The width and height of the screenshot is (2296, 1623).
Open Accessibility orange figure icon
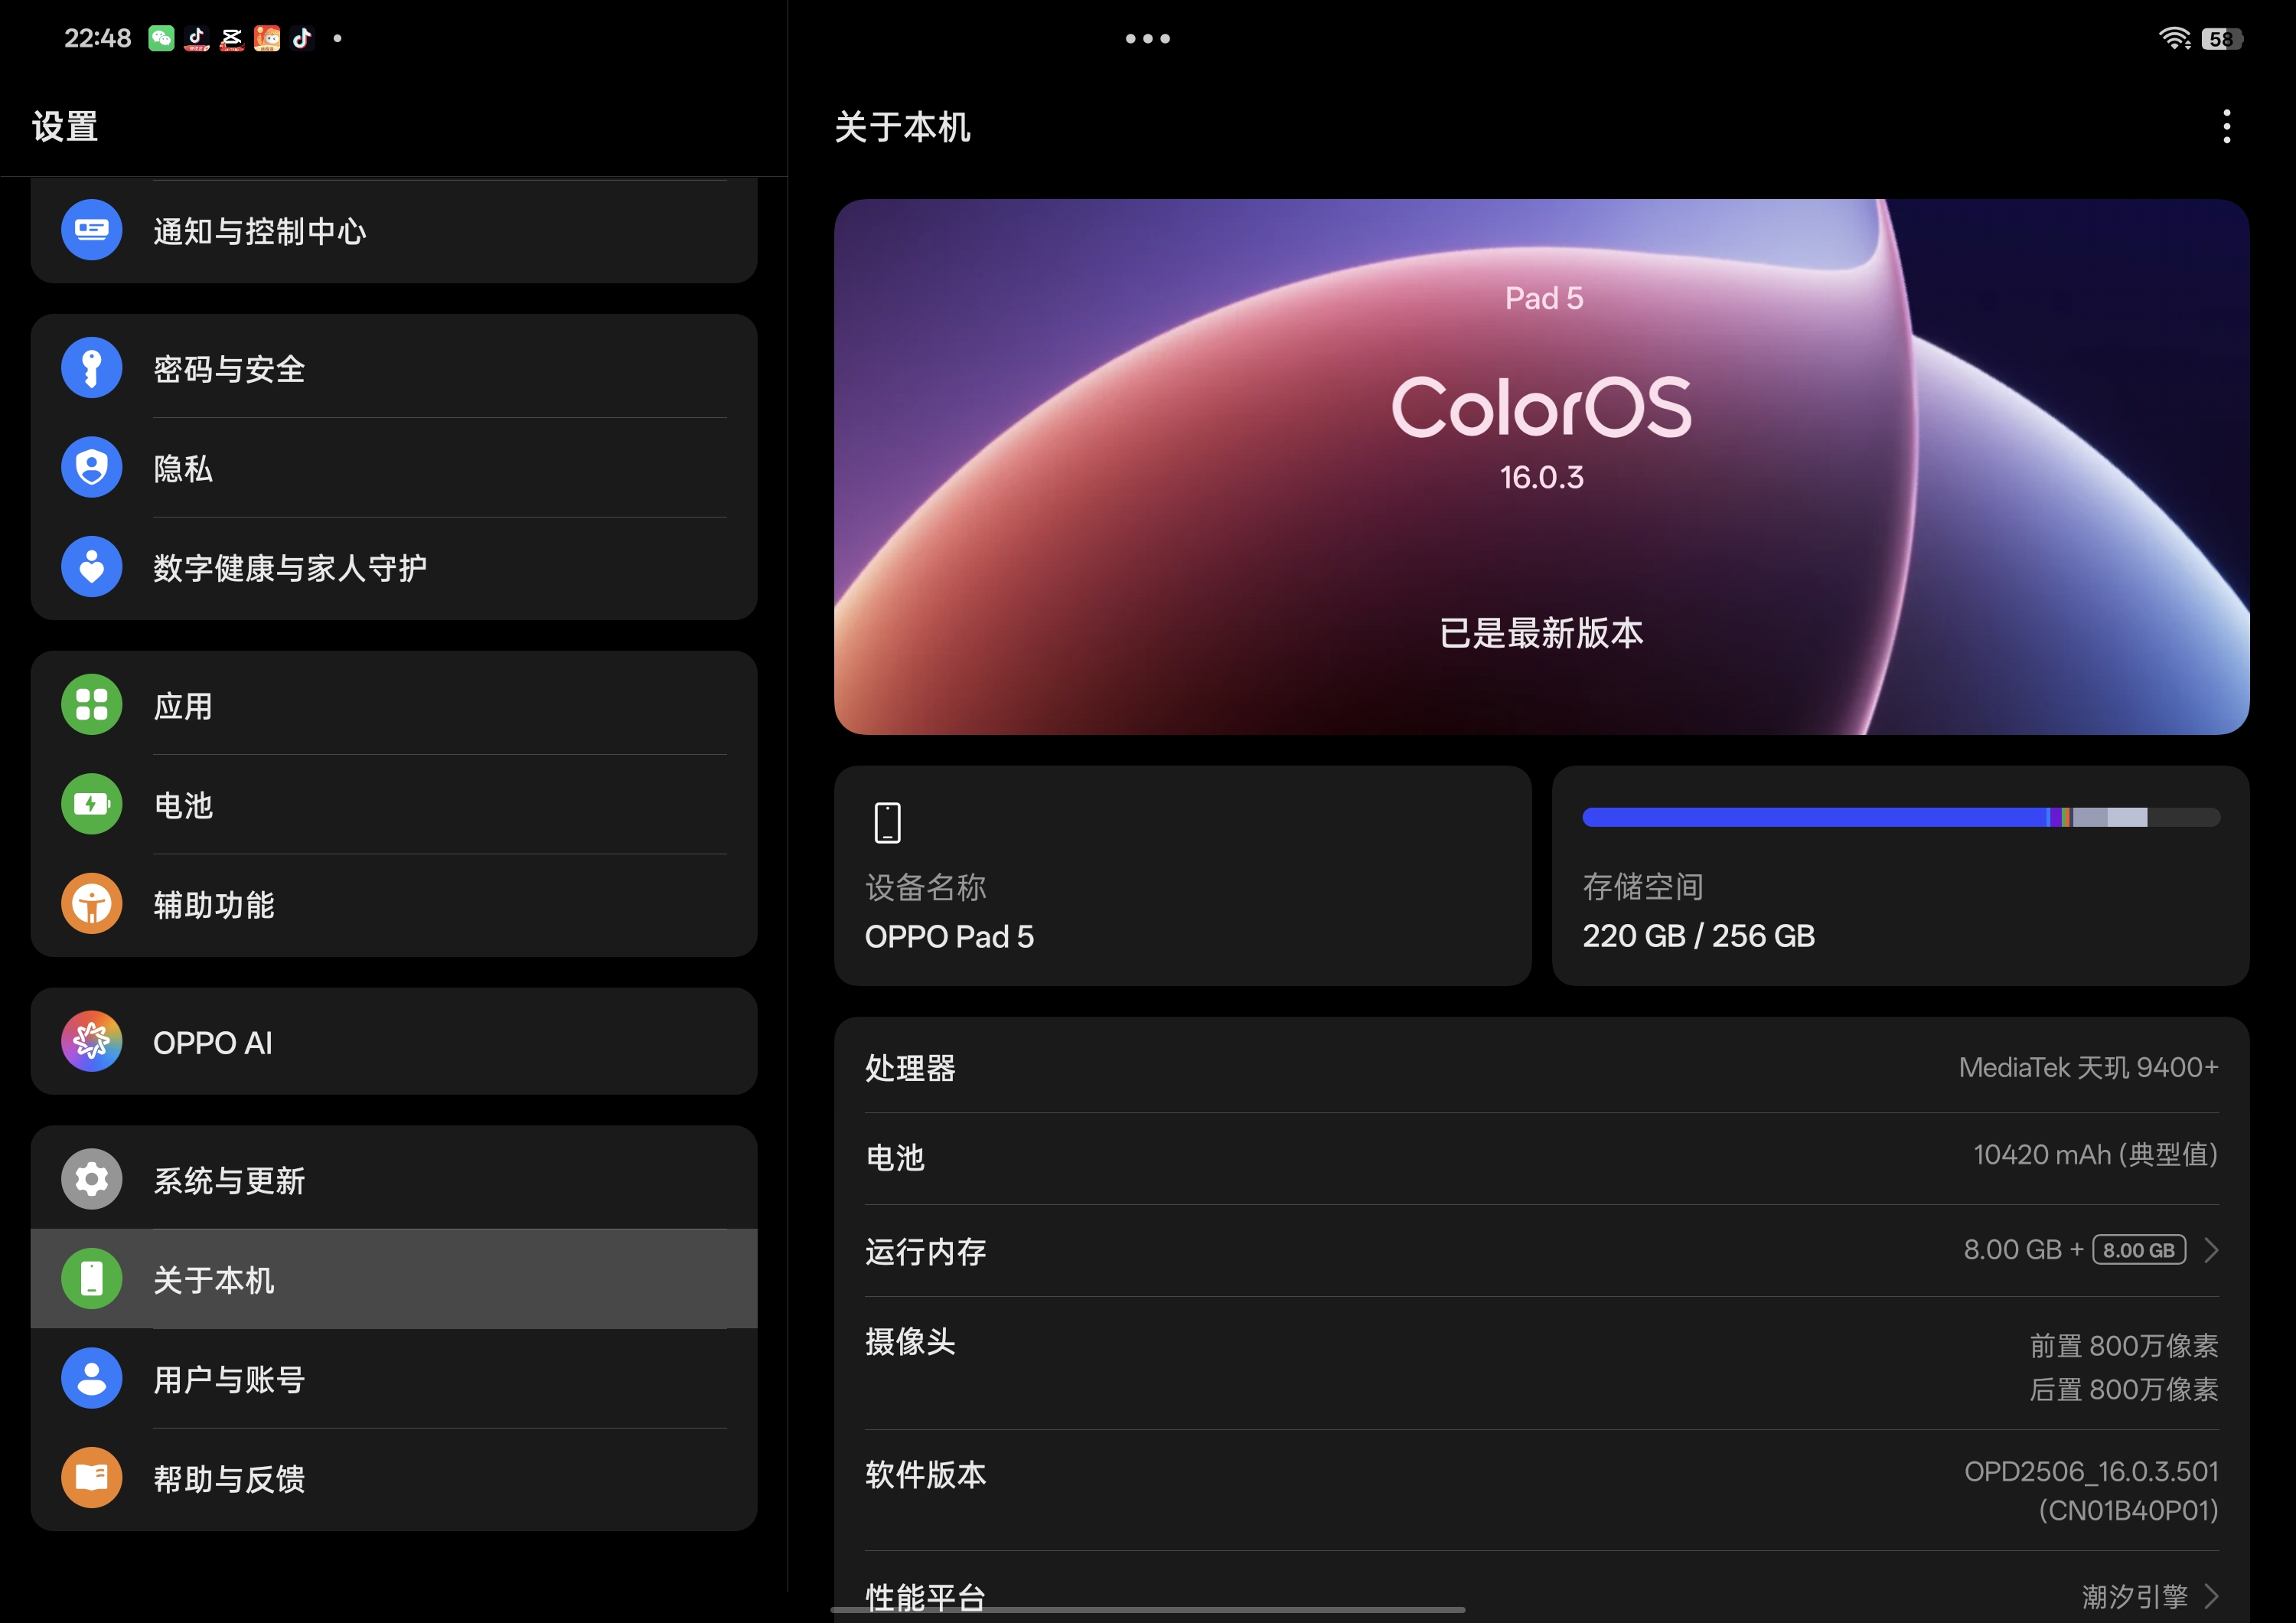(91, 904)
